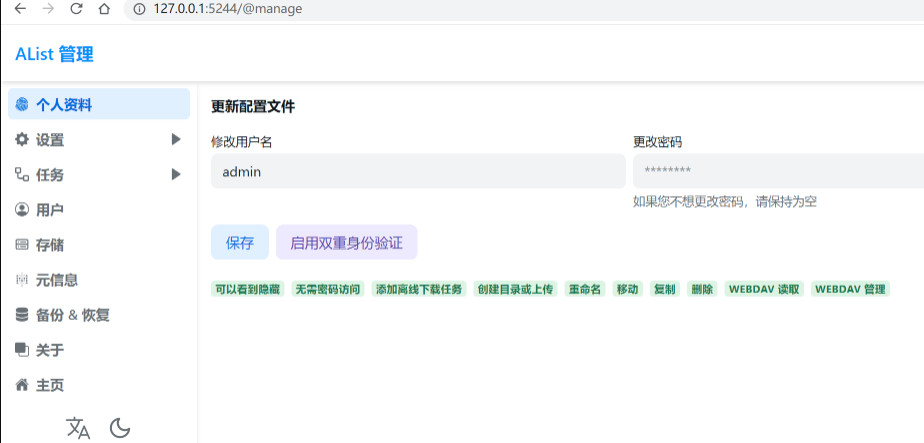Go to the 用户 management page
924x443 pixels.
point(99,210)
